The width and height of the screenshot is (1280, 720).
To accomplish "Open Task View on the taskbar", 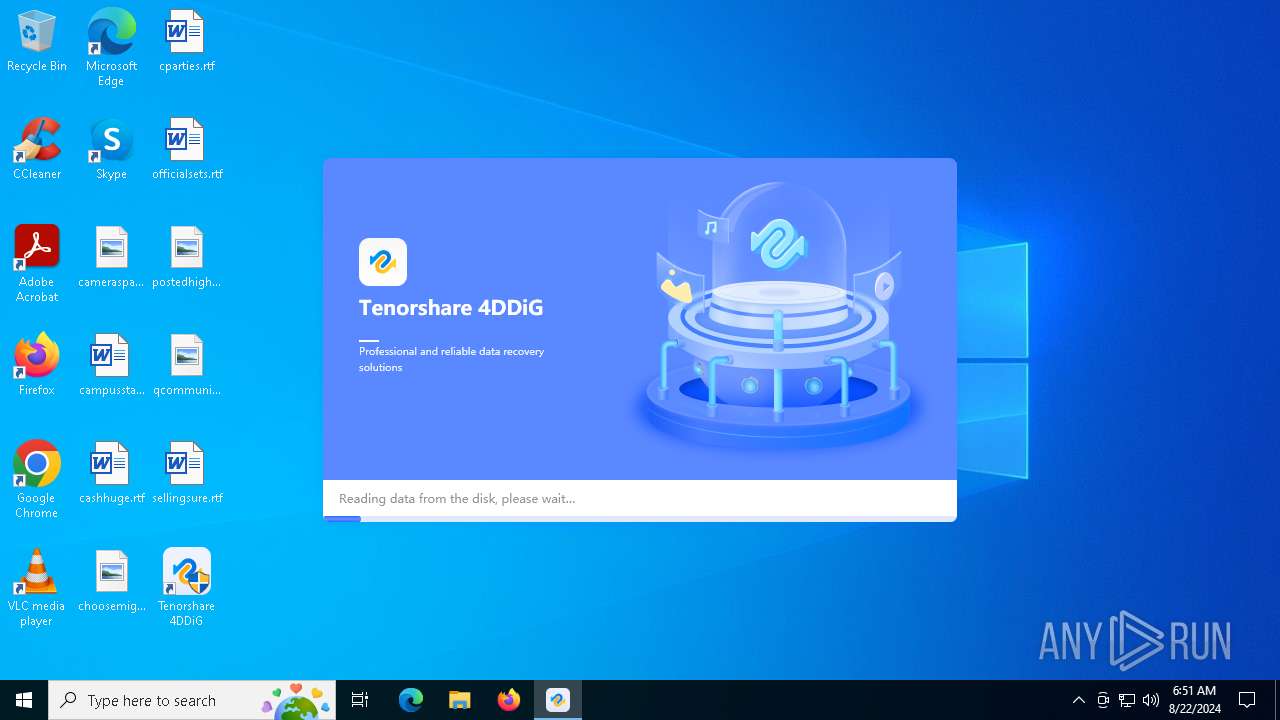I will click(x=360, y=700).
